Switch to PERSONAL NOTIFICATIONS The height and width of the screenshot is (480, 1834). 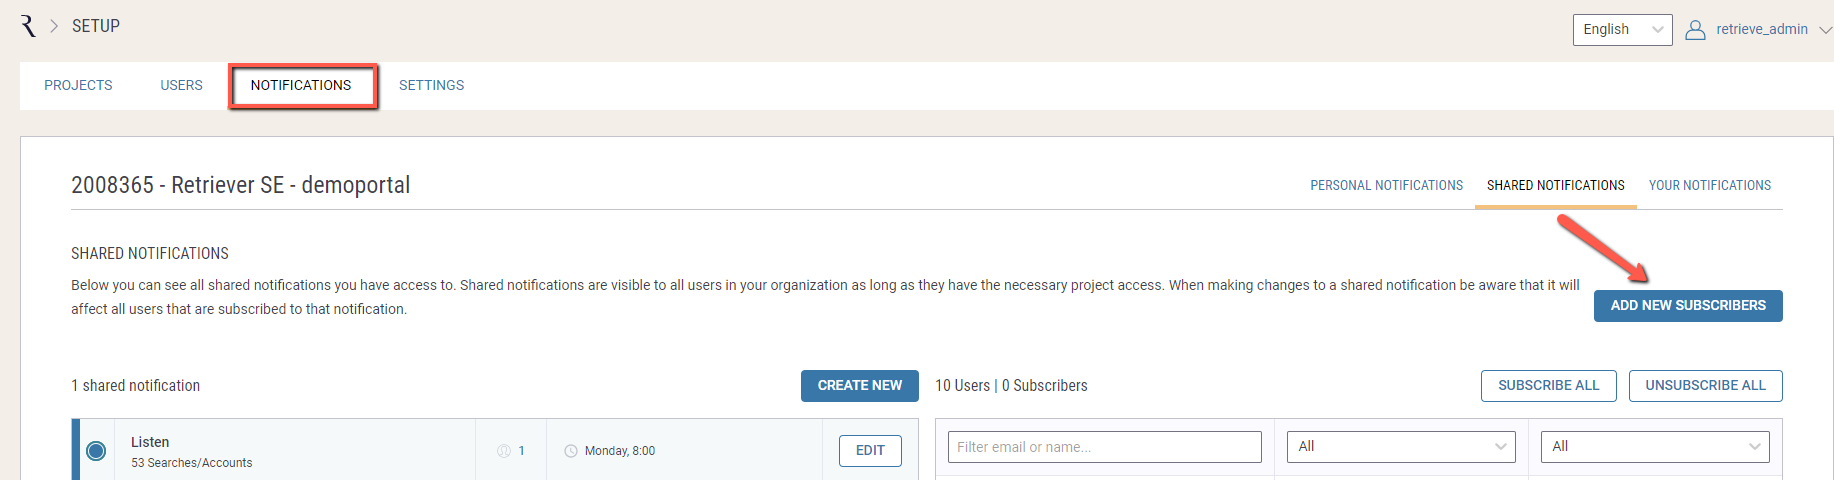[x=1386, y=186]
